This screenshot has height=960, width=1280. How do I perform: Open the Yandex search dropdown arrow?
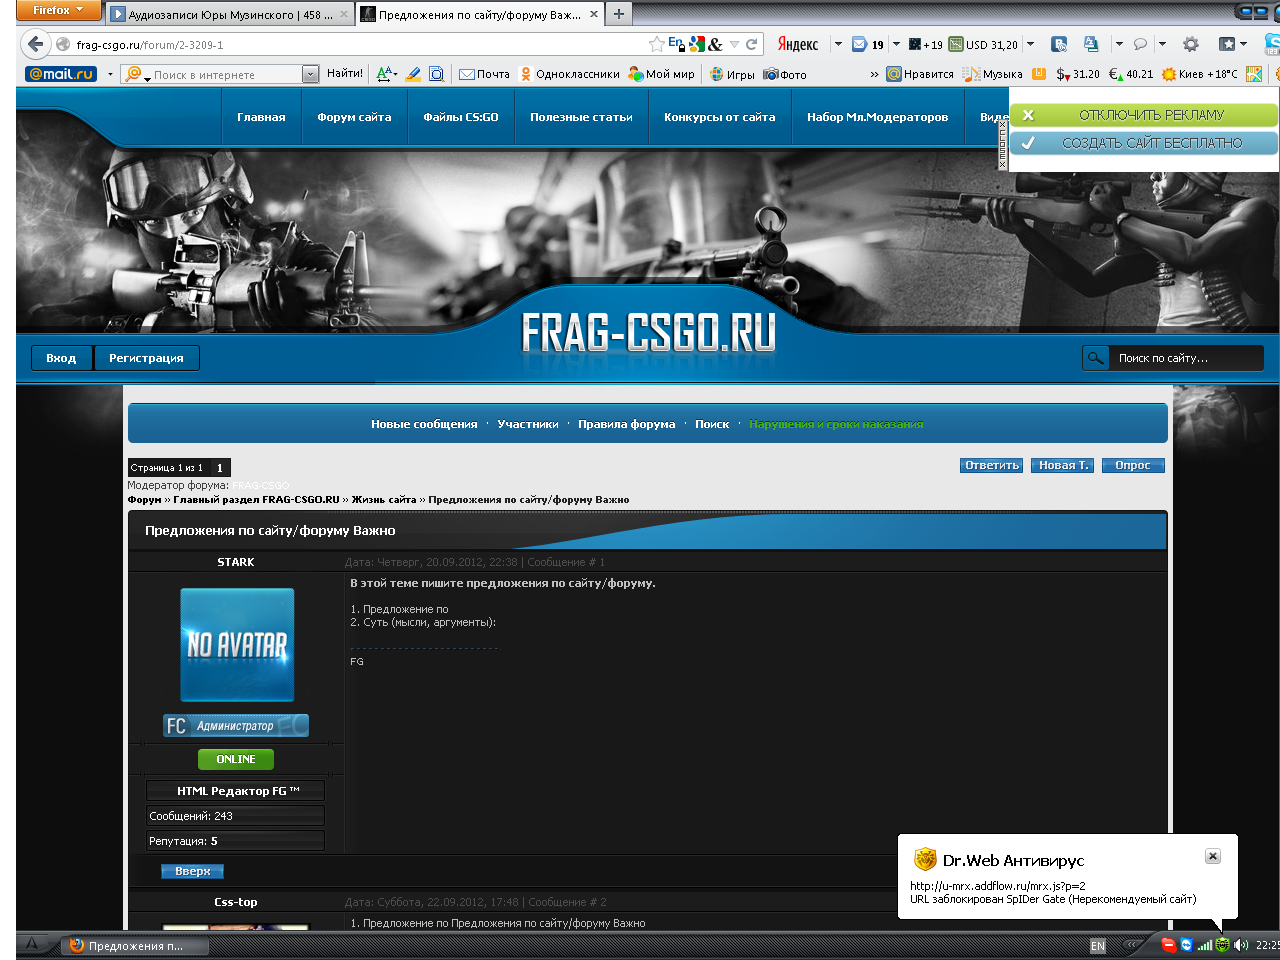coord(838,44)
